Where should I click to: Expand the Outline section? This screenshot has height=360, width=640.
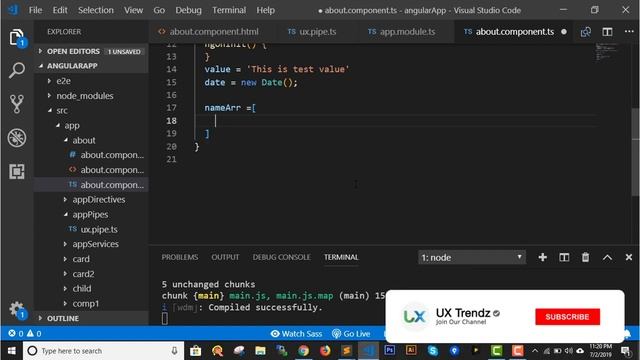click(62, 318)
